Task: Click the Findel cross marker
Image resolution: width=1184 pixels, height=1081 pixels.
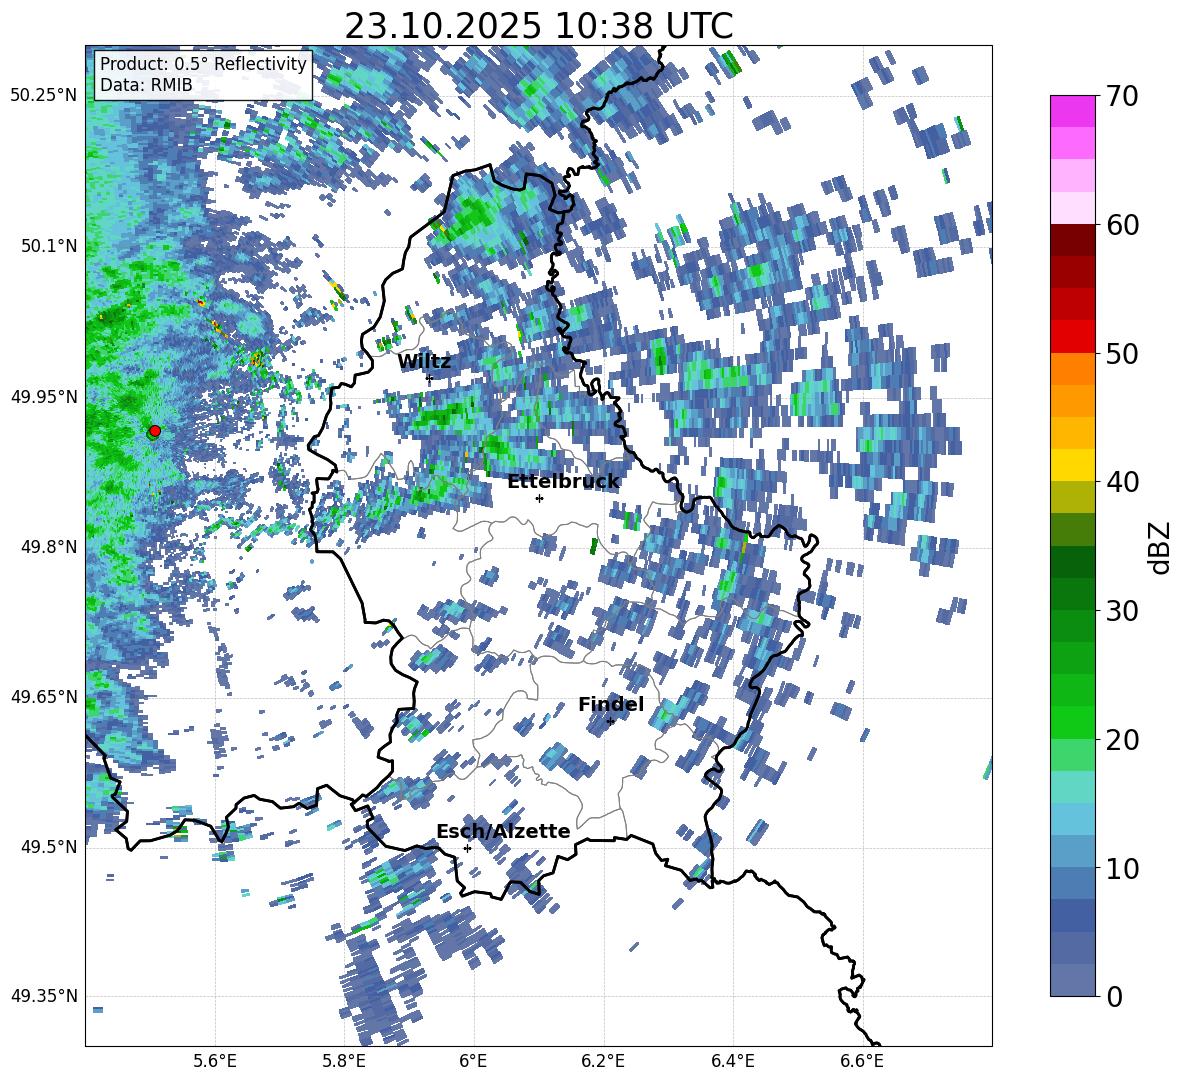Action: tap(611, 722)
